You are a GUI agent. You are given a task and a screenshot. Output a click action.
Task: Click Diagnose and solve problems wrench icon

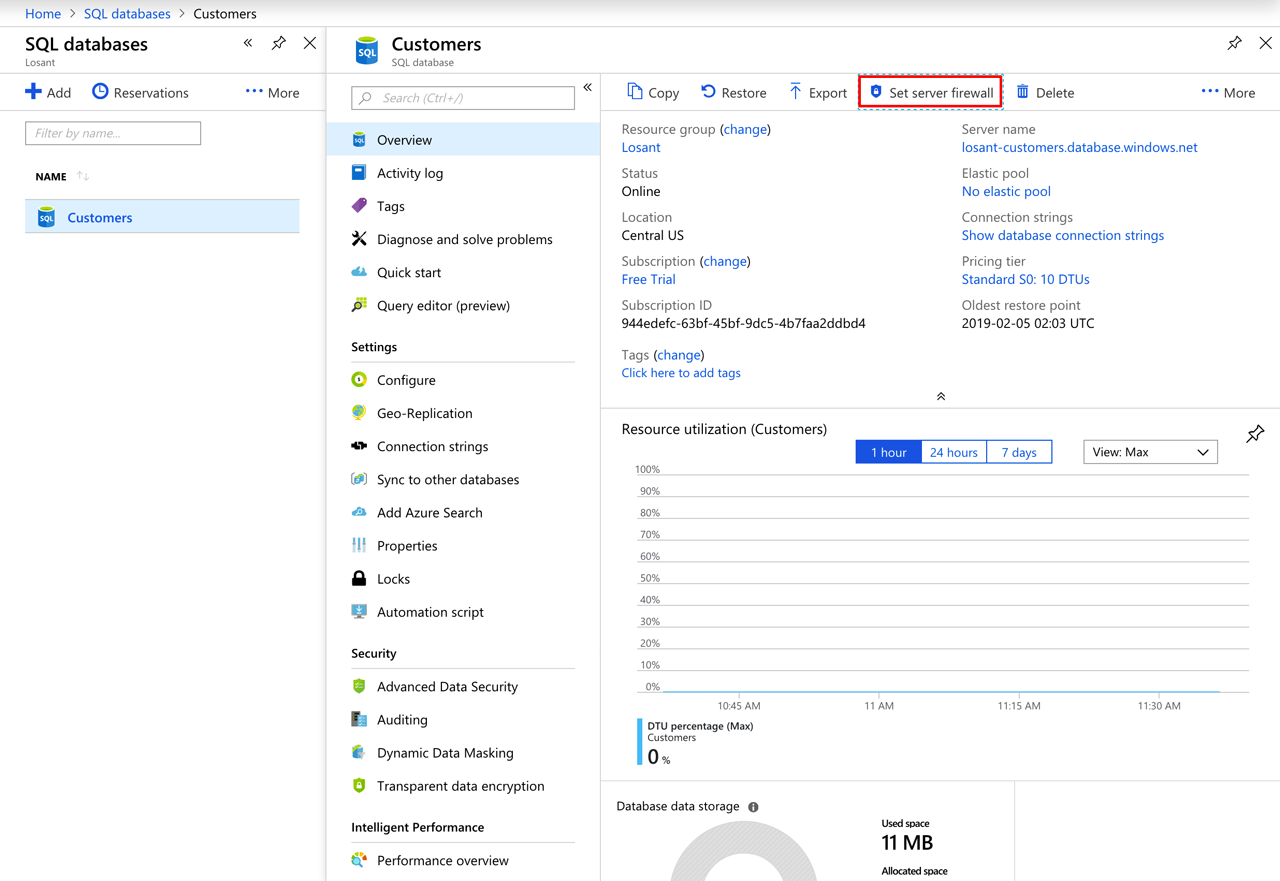[x=359, y=238]
